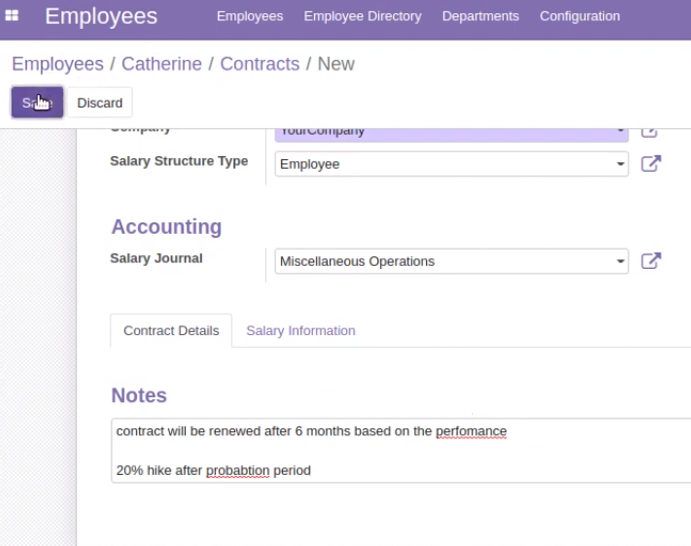Open the Configuration menu
This screenshot has height=546, width=691.
(580, 16)
